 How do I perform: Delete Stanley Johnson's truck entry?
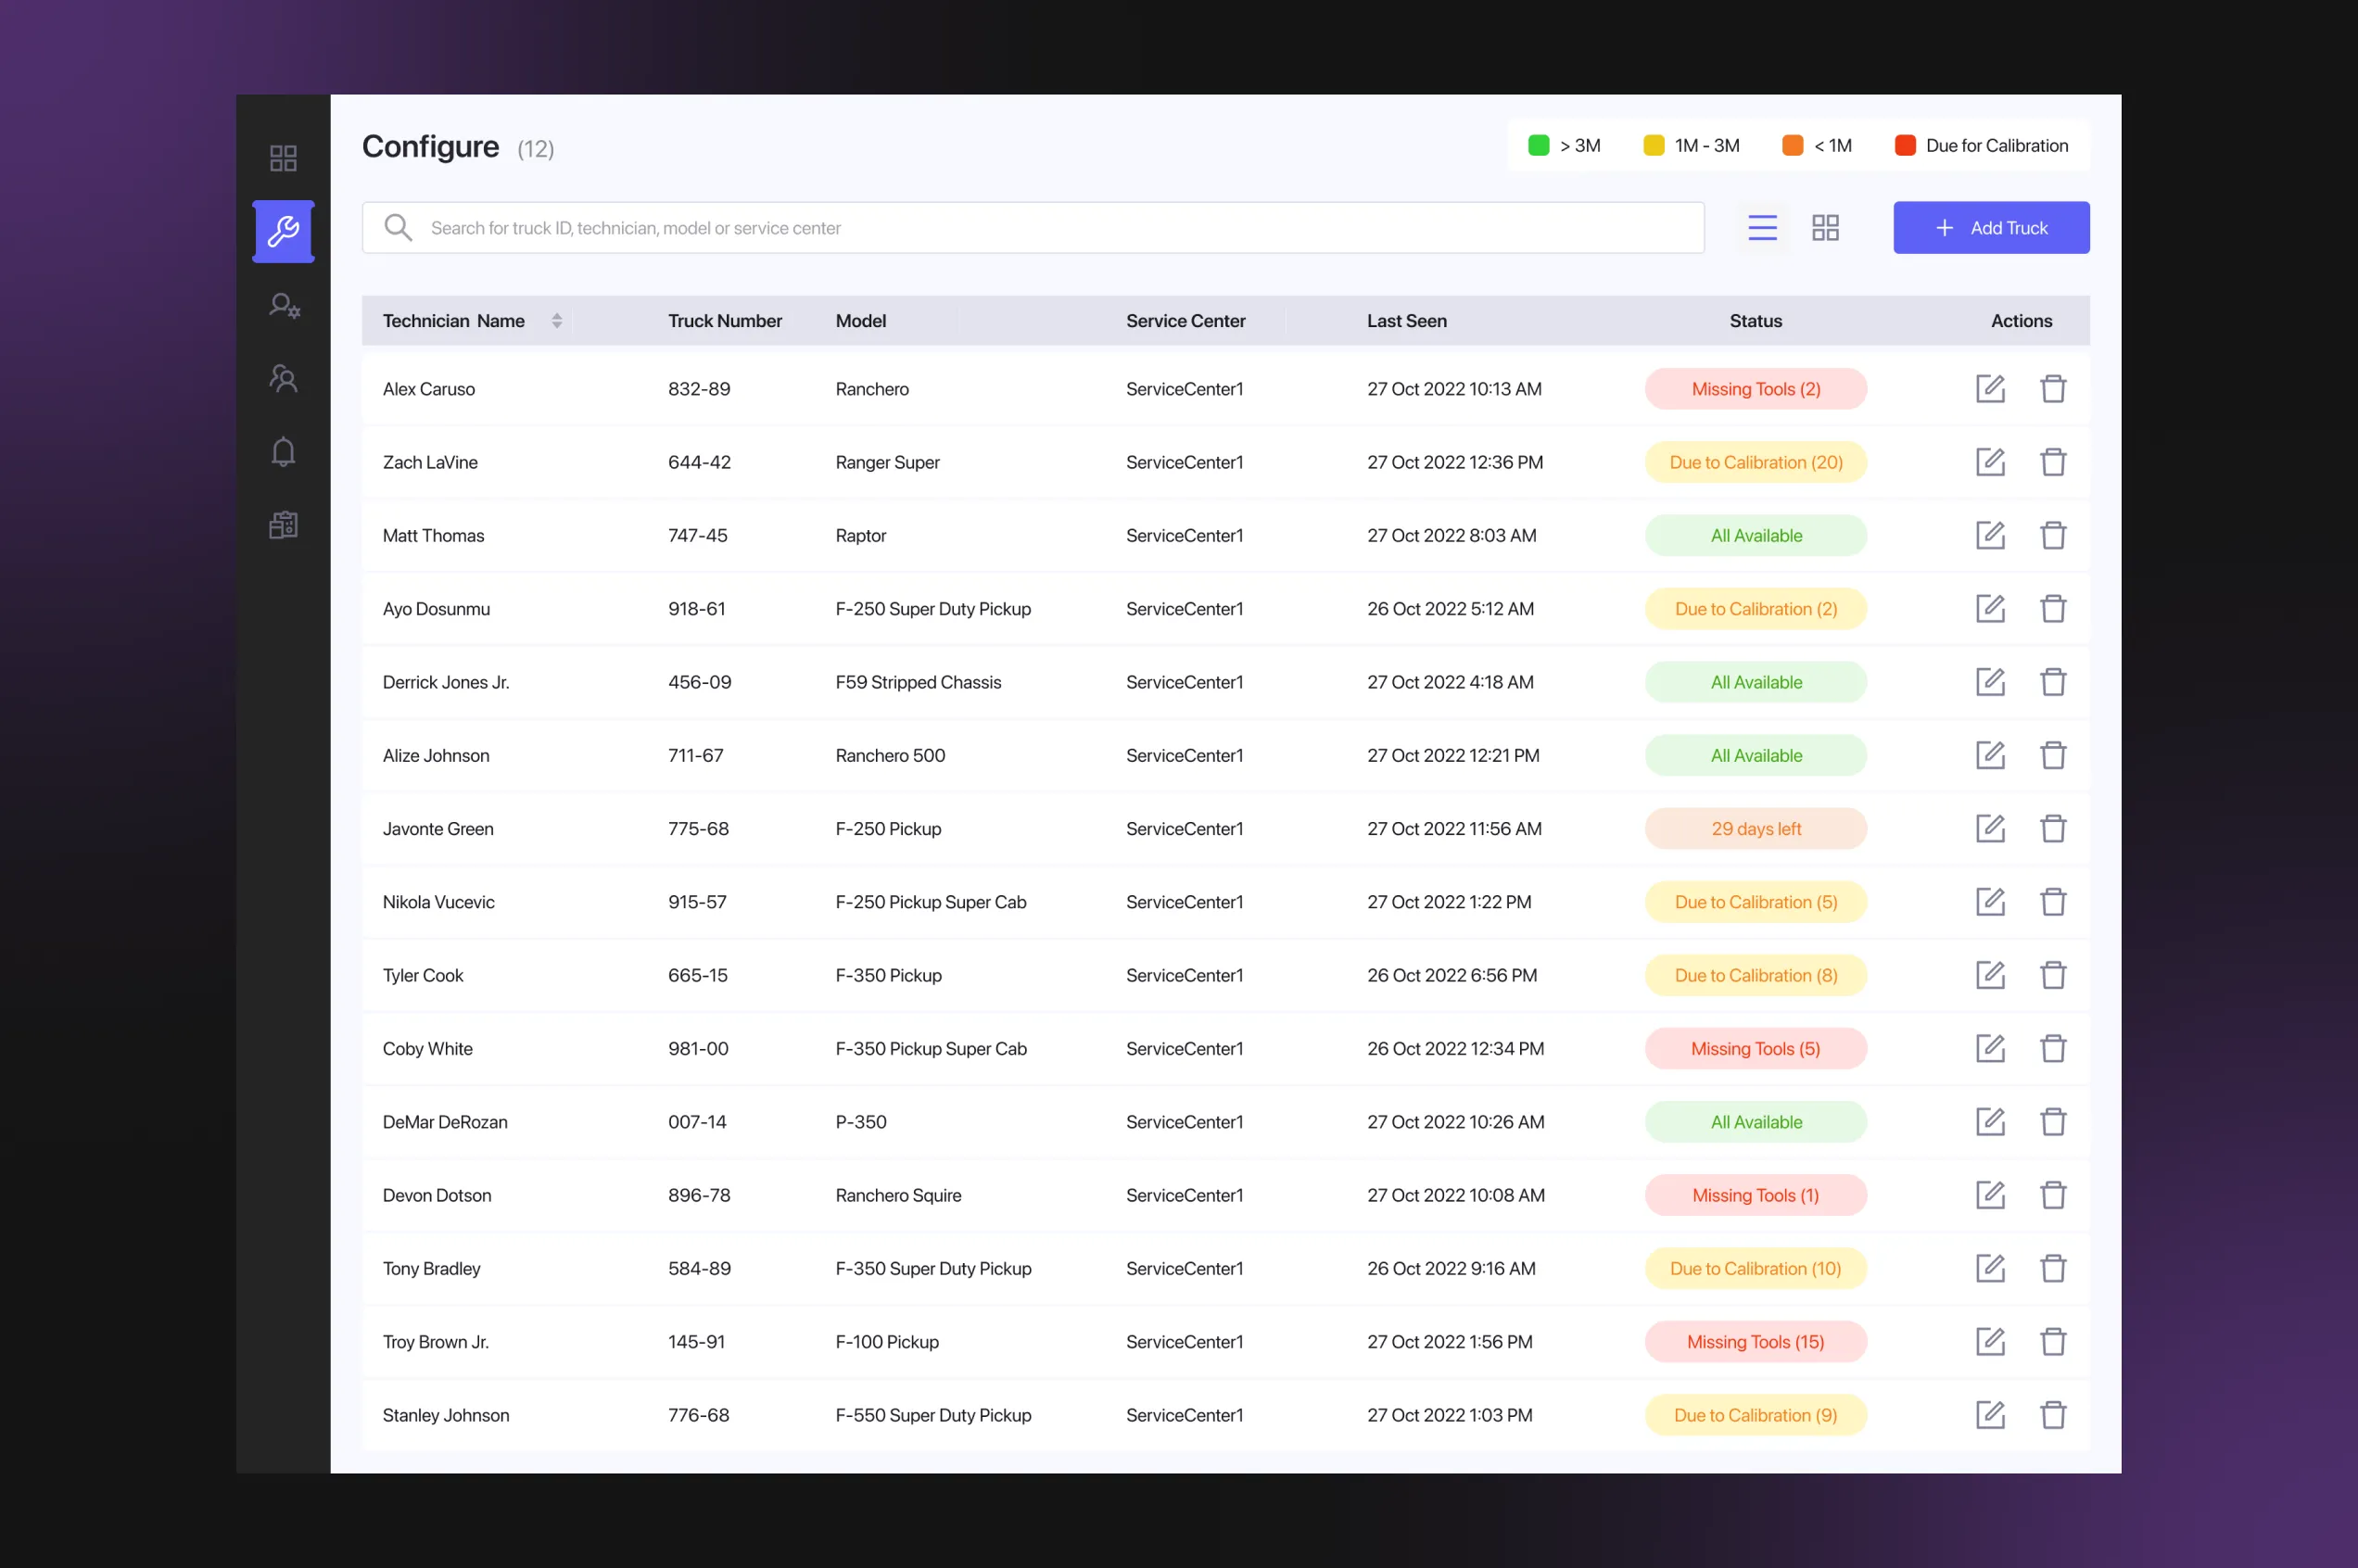pyautogui.click(x=2052, y=1415)
